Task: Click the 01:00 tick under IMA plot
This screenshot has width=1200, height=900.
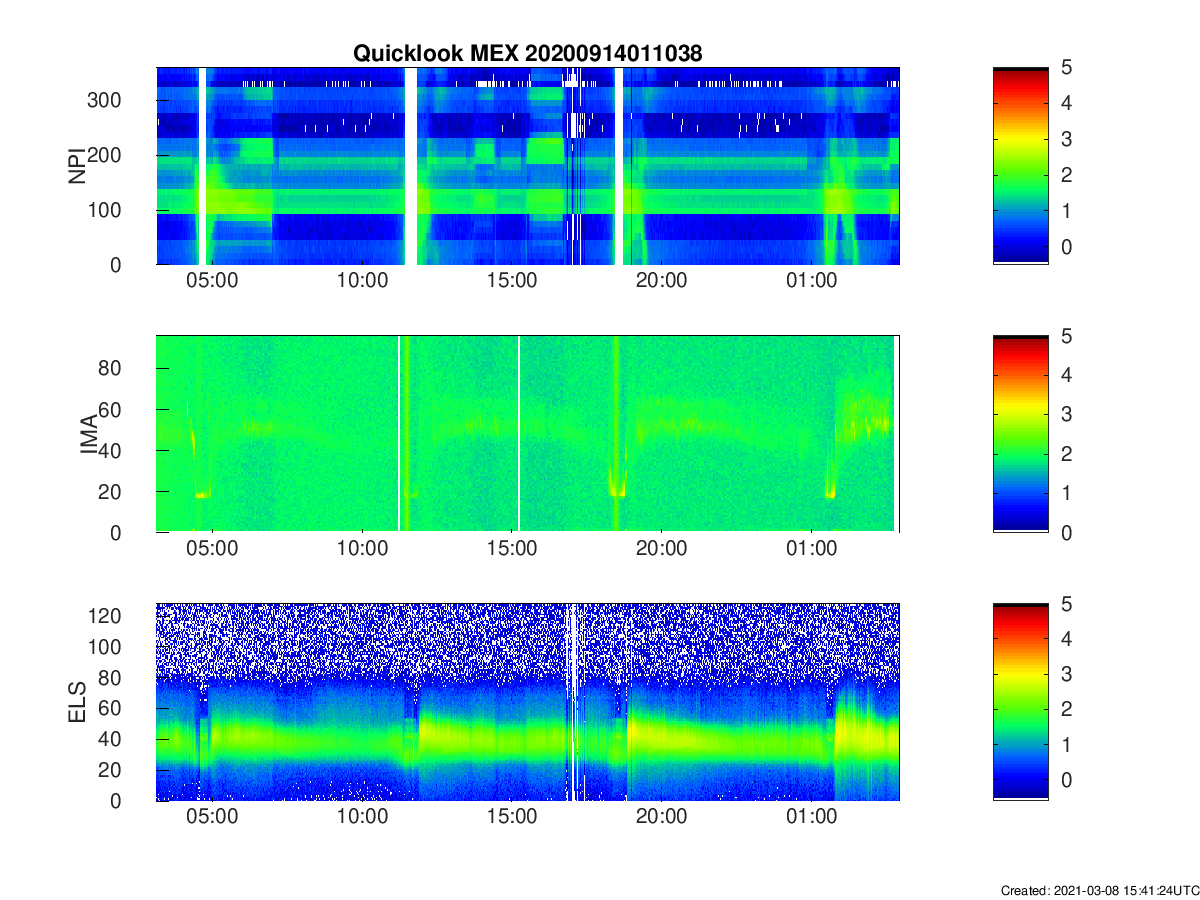Action: [811, 550]
